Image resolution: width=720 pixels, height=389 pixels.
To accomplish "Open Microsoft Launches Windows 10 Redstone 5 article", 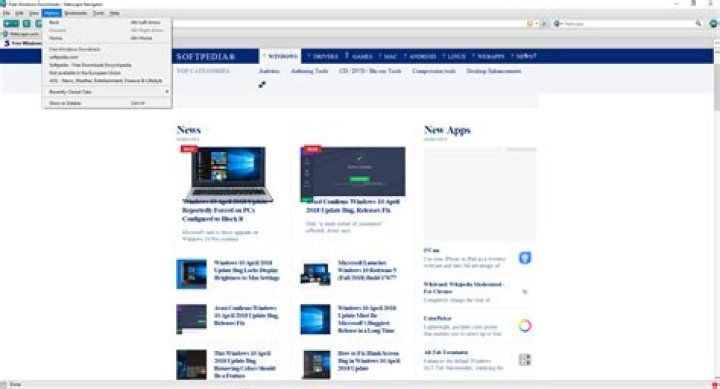I will 367,270.
